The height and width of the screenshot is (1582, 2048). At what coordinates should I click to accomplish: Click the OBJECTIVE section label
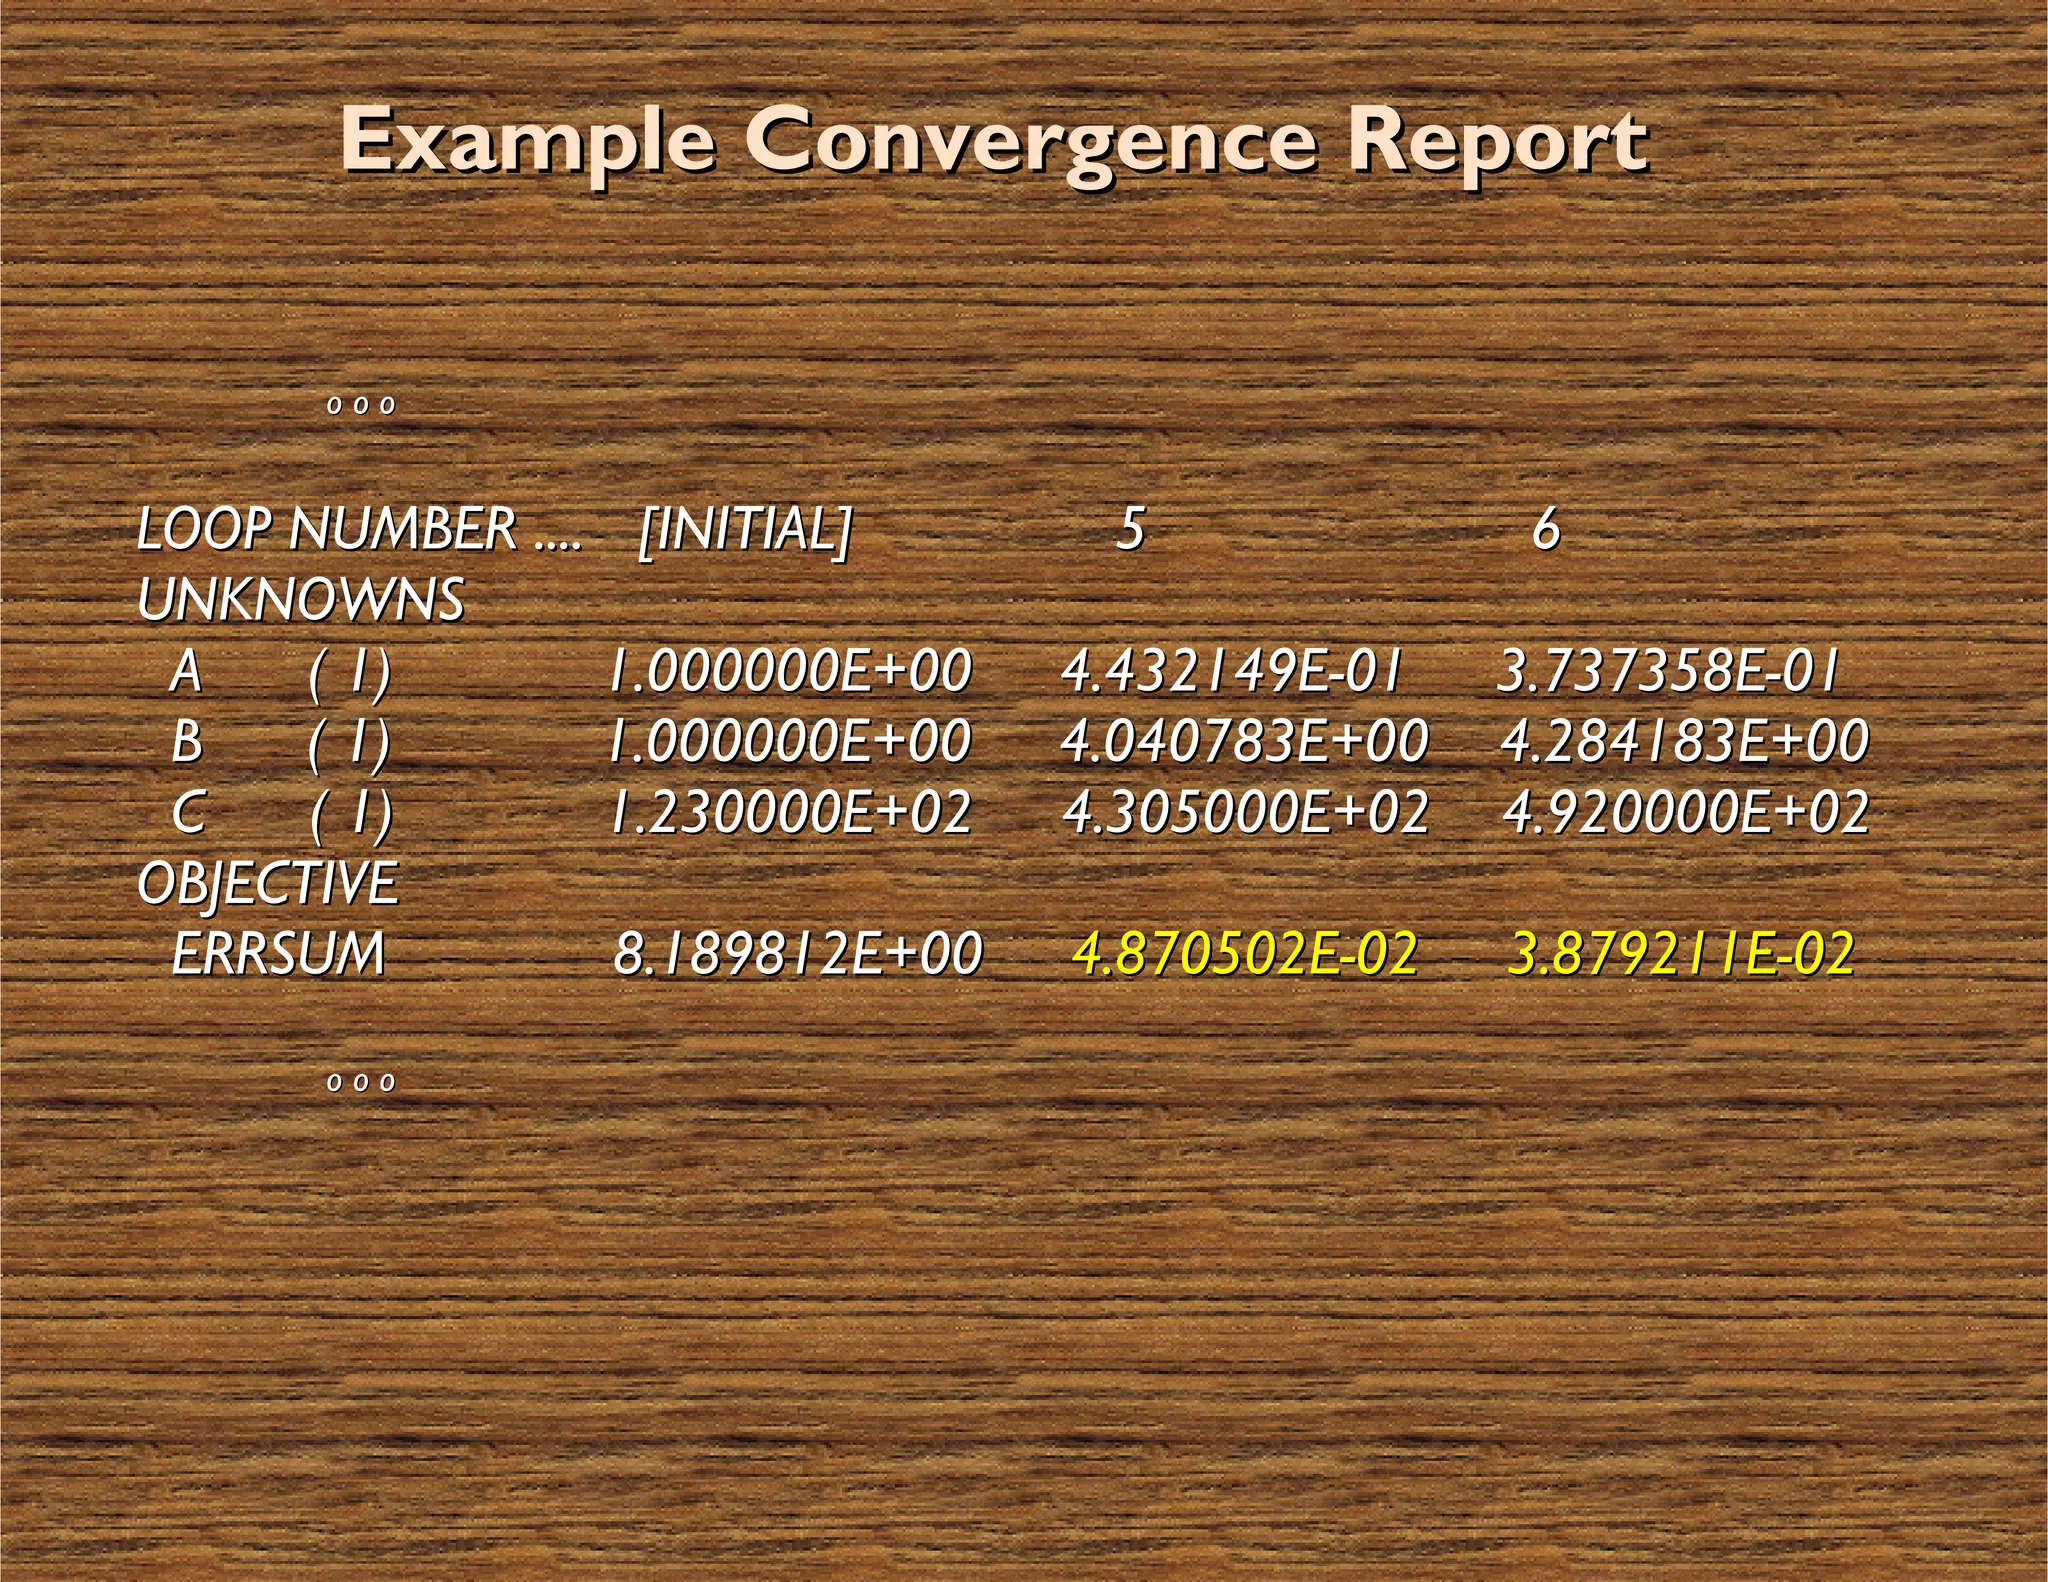(268, 882)
